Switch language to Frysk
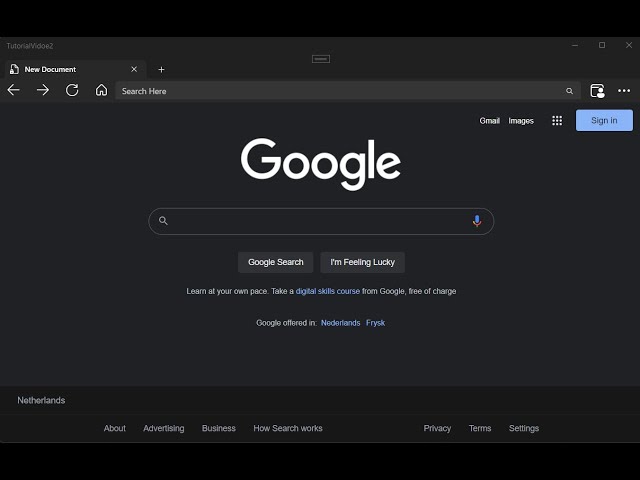Screen dimensions: 640x480 pyautogui.click(x=376, y=323)
